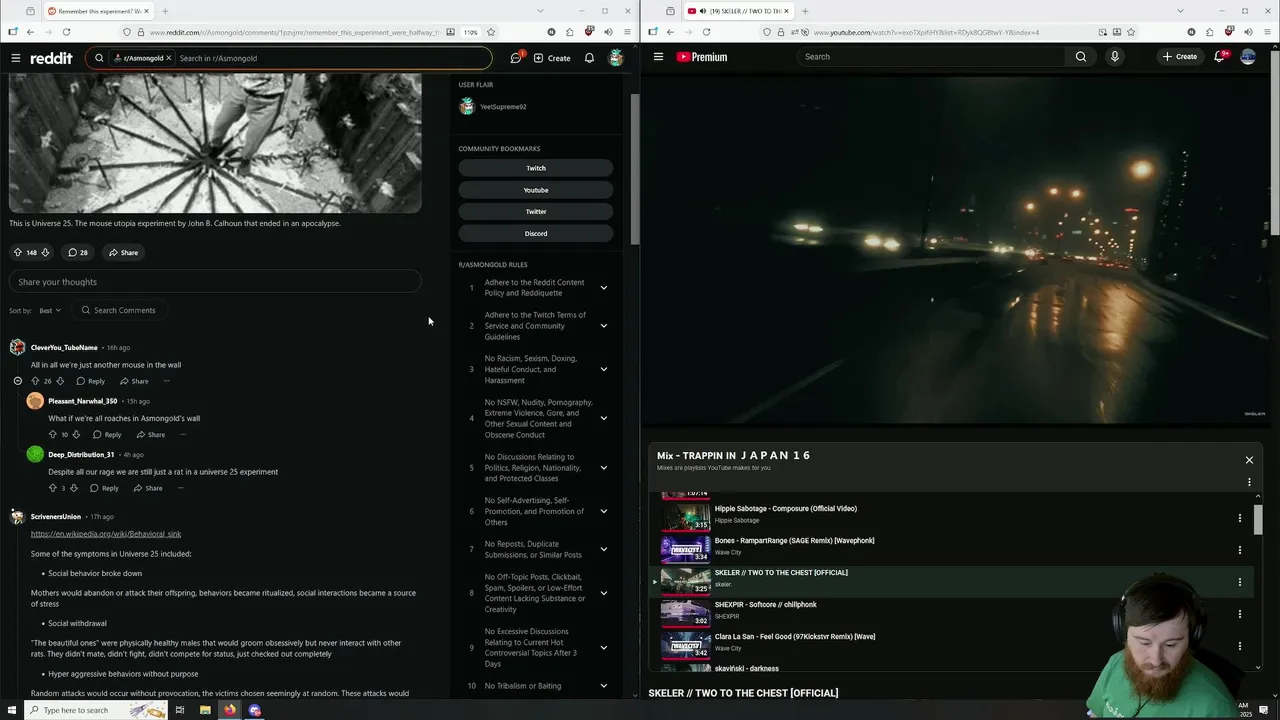Open the YouTube guide hamburger menu

coord(658,57)
